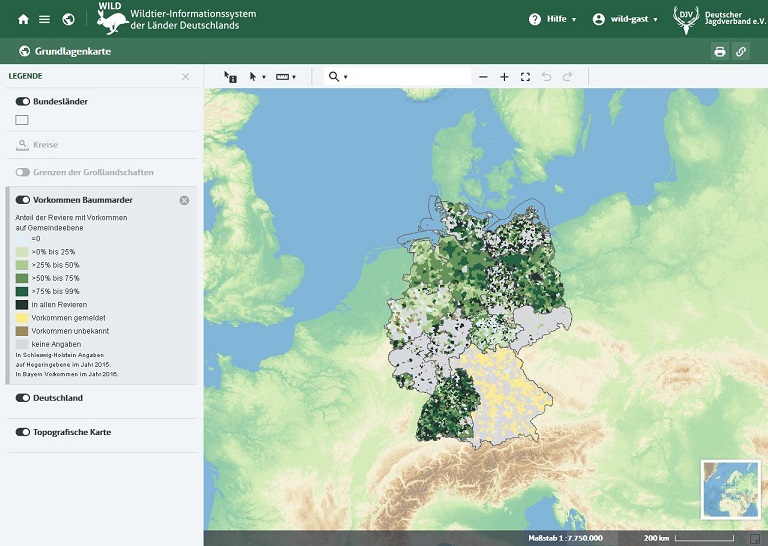Click the wild-gast user avatar icon

pos(599,19)
